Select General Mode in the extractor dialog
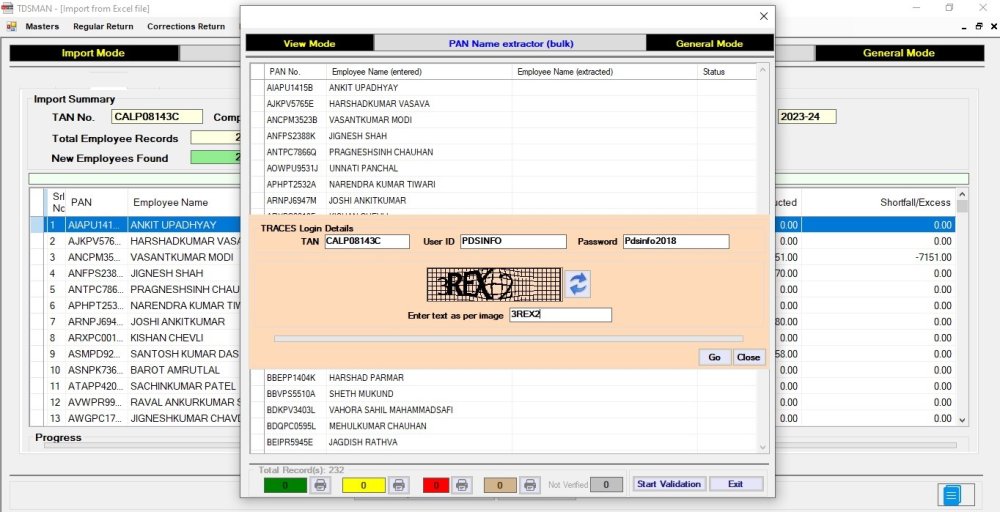Image resolution: width=1000 pixels, height=512 pixels. [709, 43]
